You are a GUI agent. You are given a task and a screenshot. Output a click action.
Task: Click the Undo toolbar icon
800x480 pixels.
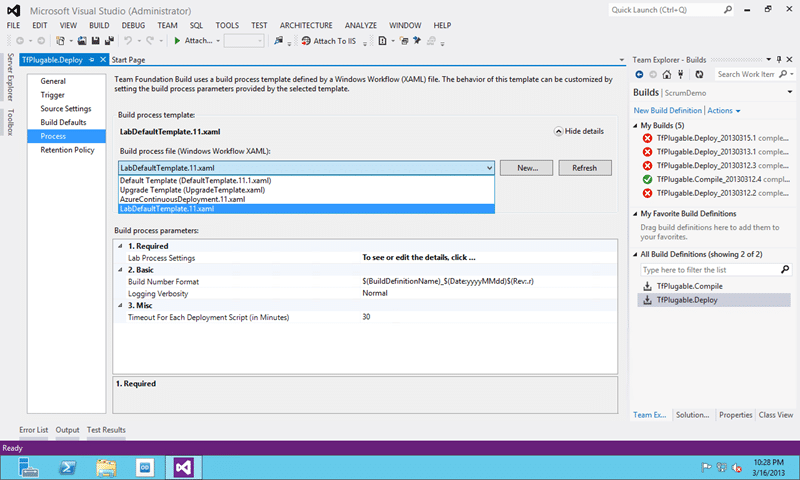(x=128, y=41)
